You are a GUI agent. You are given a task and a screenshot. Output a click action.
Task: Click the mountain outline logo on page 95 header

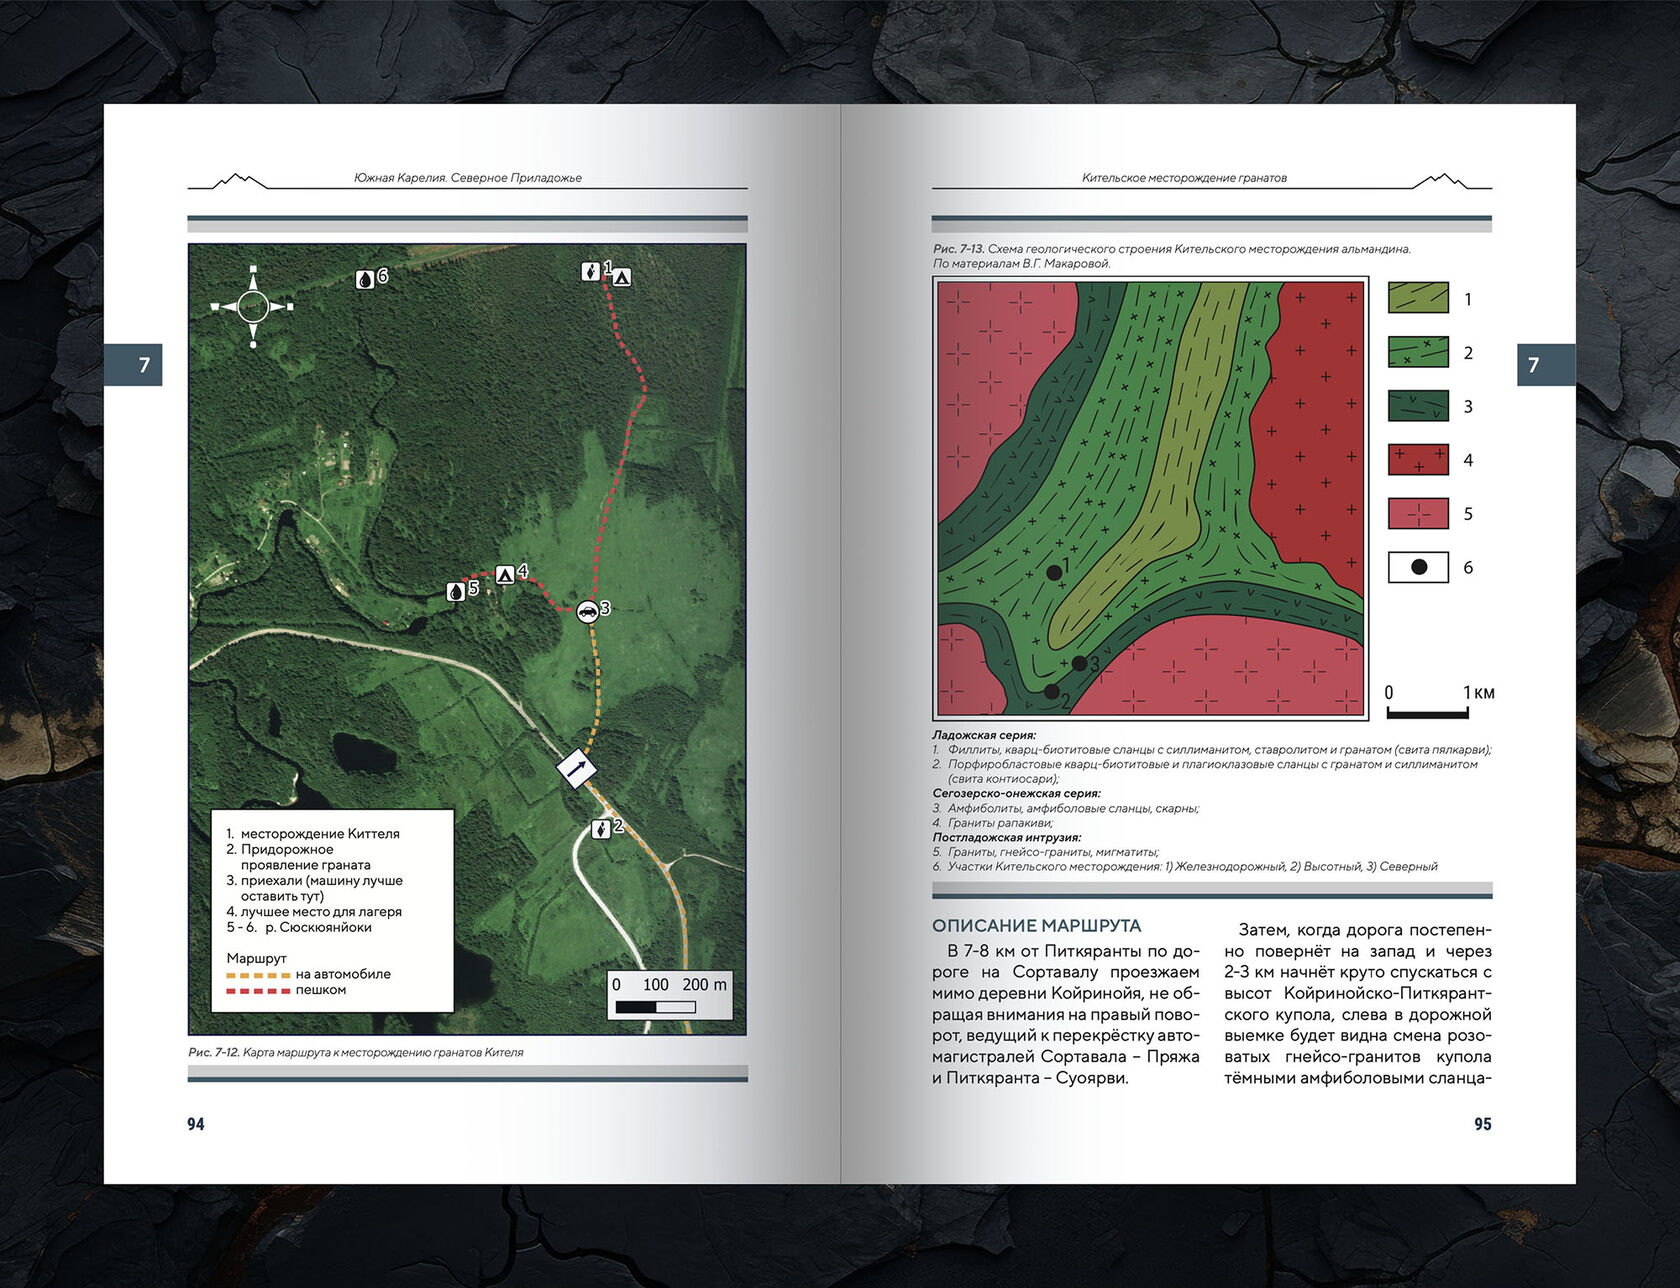tap(1440, 180)
